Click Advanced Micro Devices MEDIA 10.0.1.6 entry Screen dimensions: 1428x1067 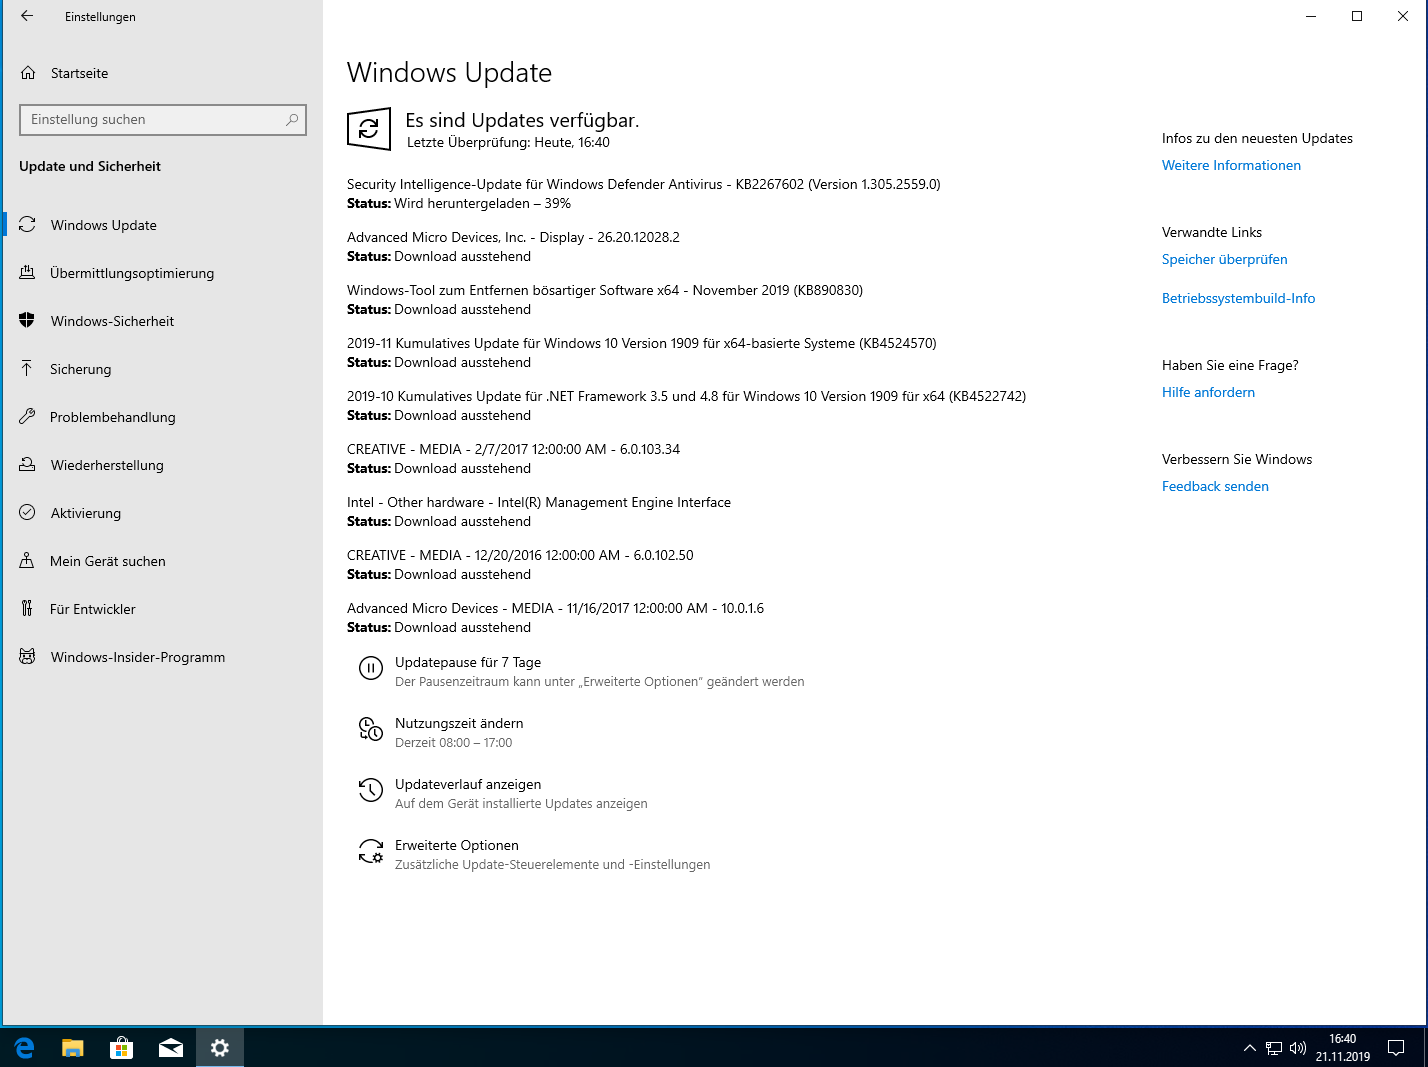(555, 608)
